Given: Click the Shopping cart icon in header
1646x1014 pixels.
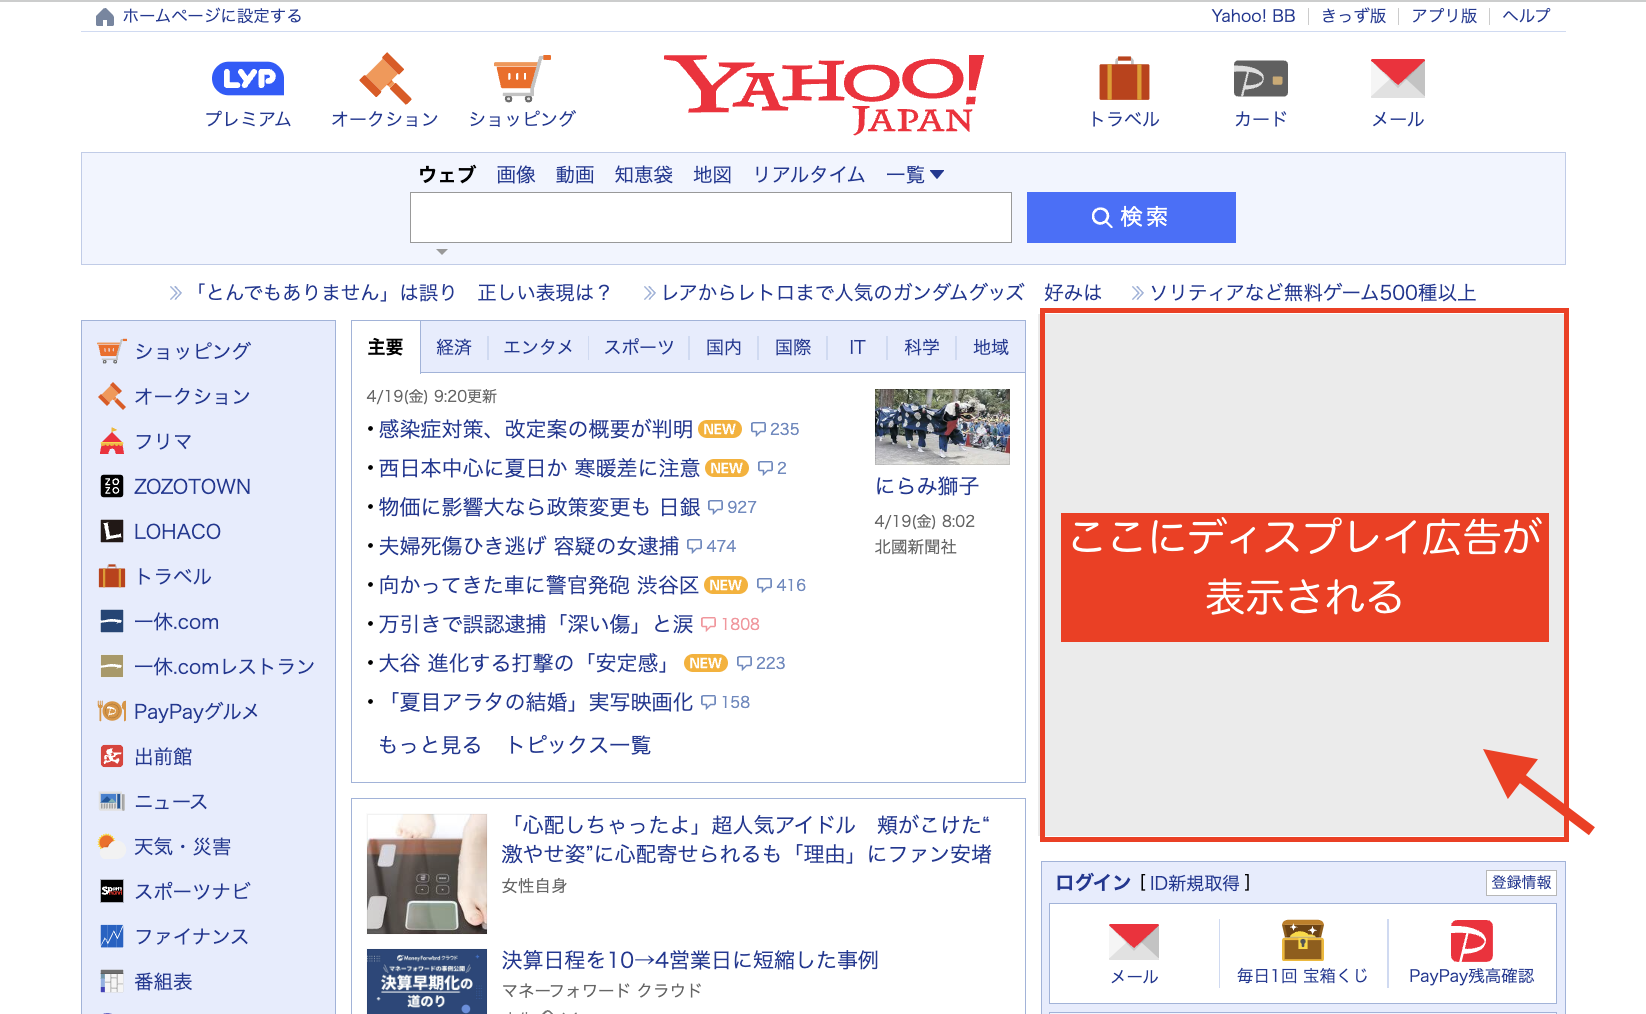Looking at the screenshot, I should point(521,78).
